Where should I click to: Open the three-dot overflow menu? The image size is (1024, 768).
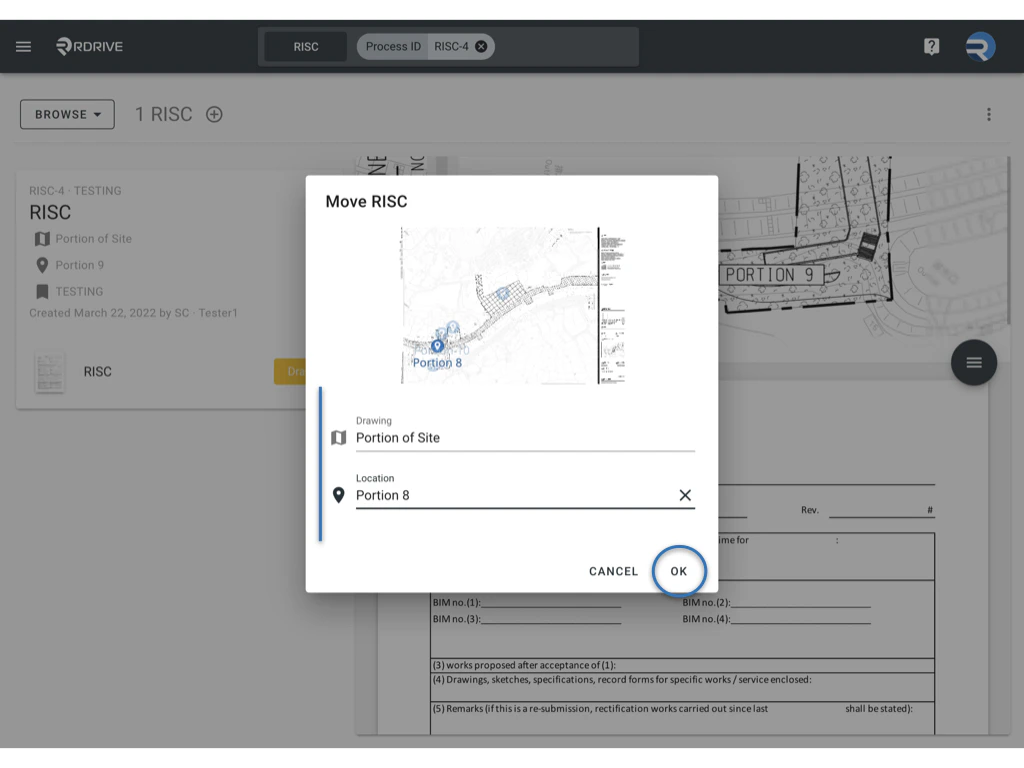(x=988, y=114)
